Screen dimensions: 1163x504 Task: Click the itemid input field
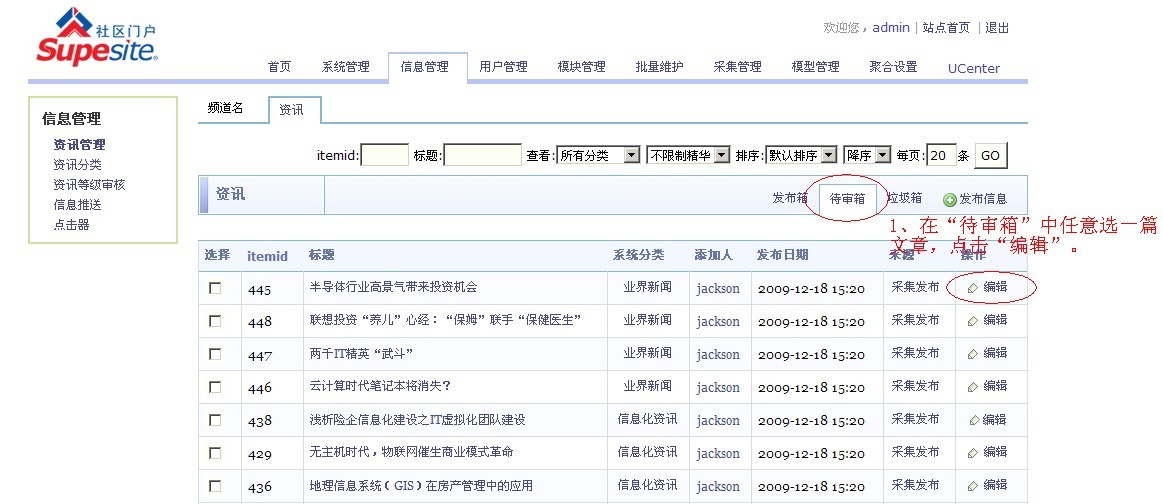pyautogui.click(x=384, y=156)
